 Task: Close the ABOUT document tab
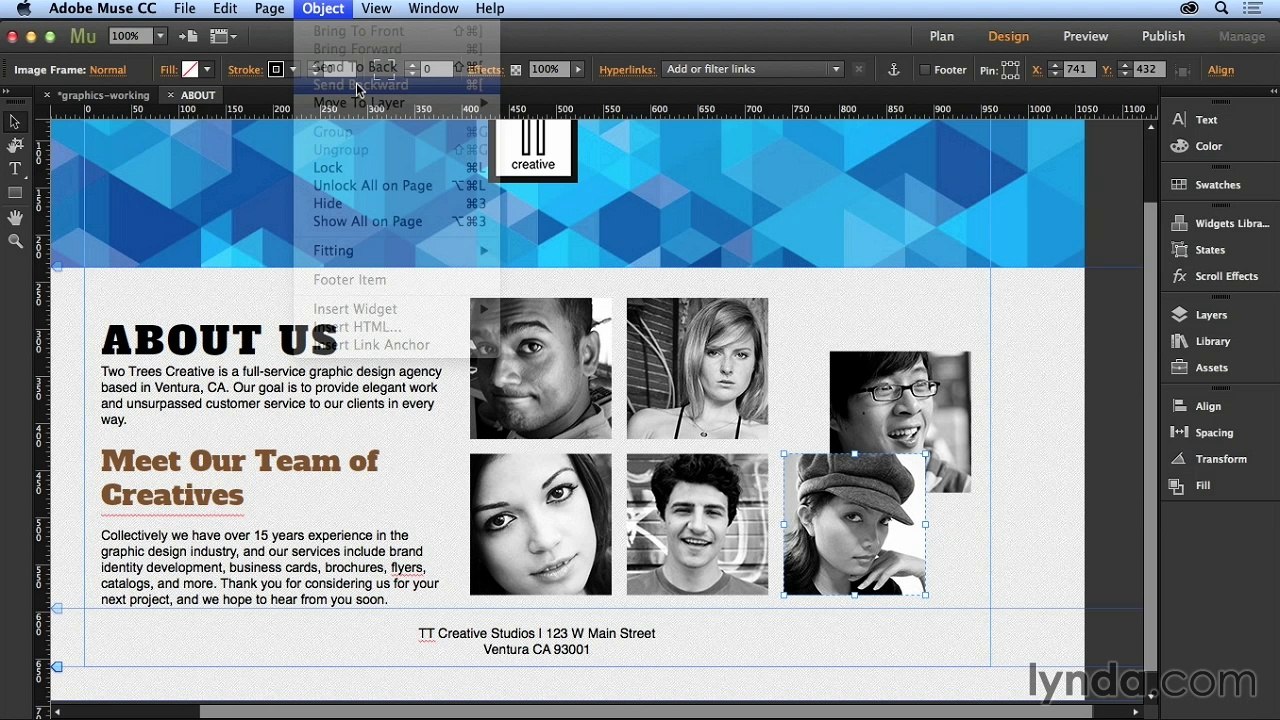click(x=171, y=95)
